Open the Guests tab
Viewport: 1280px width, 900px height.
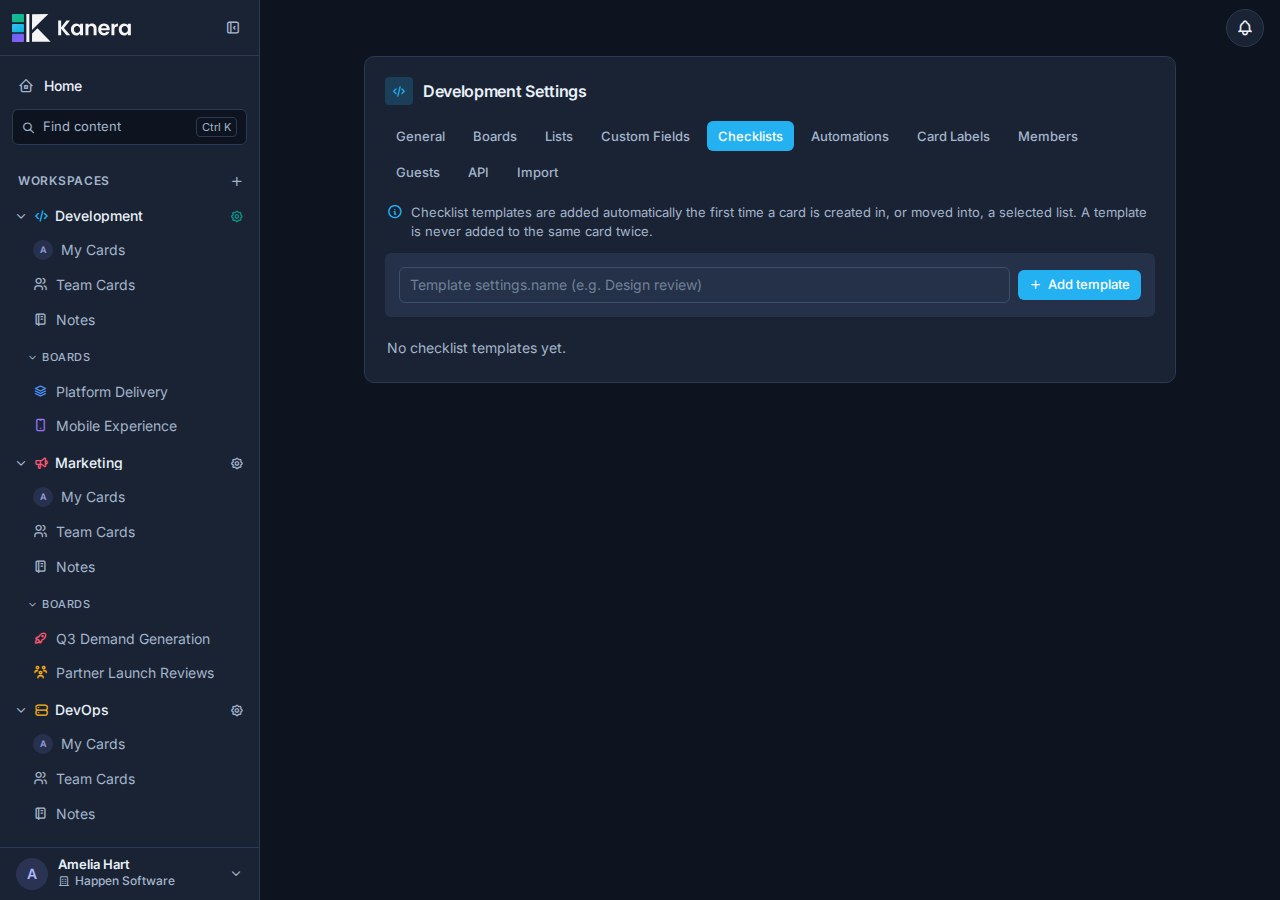pyautogui.click(x=418, y=172)
